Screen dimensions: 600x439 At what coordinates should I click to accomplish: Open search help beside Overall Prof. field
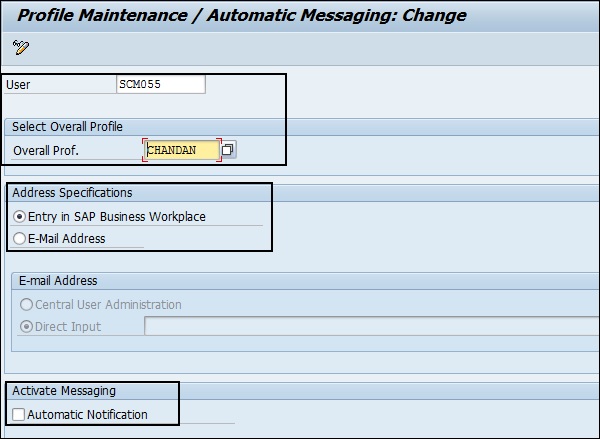[x=228, y=150]
